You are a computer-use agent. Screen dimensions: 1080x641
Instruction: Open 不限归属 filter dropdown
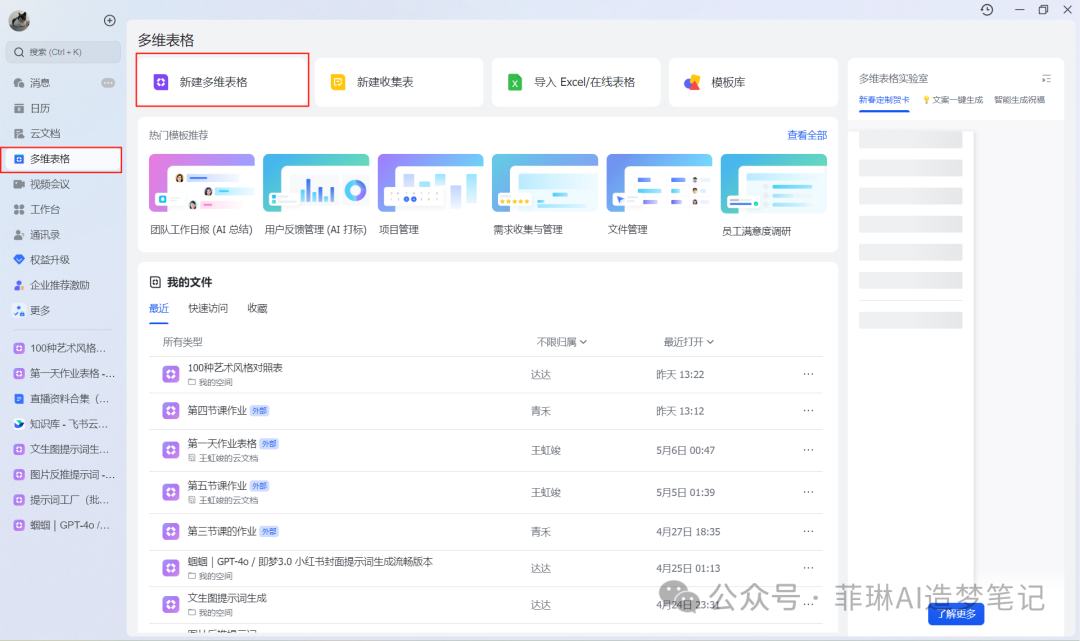tap(561, 342)
